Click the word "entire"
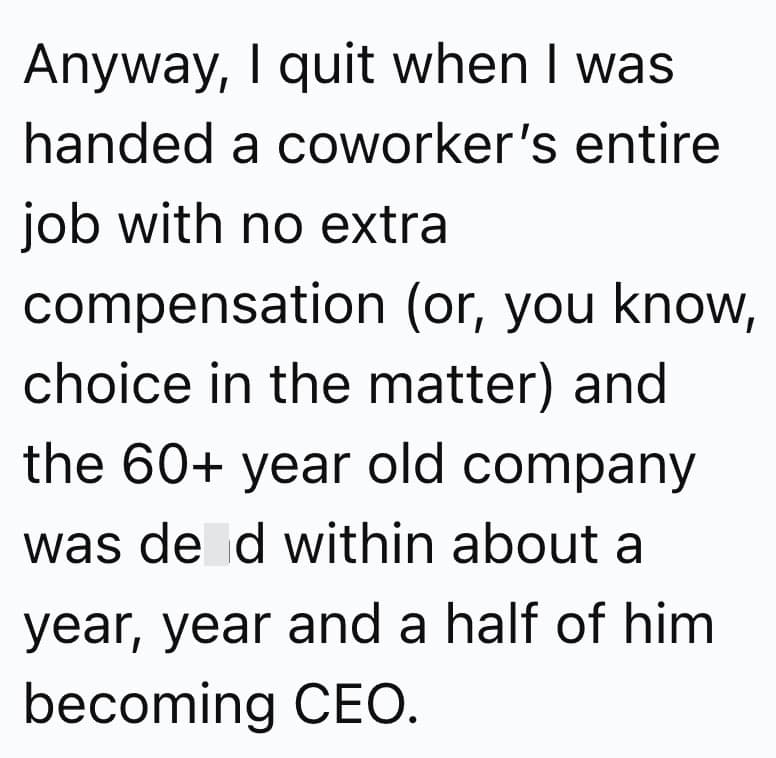Image resolution: width=776 pixels, height=758 pixels. (650, 146)
